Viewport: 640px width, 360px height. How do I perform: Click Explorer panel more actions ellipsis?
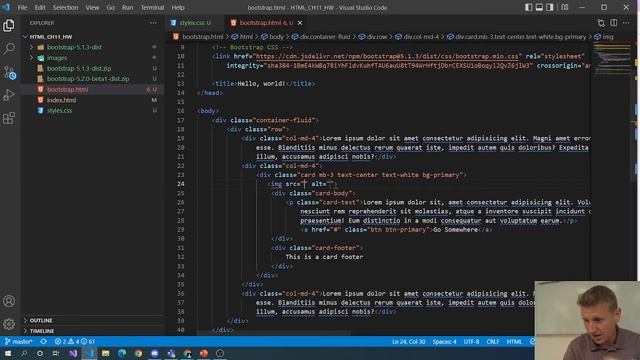pos(153,23)
